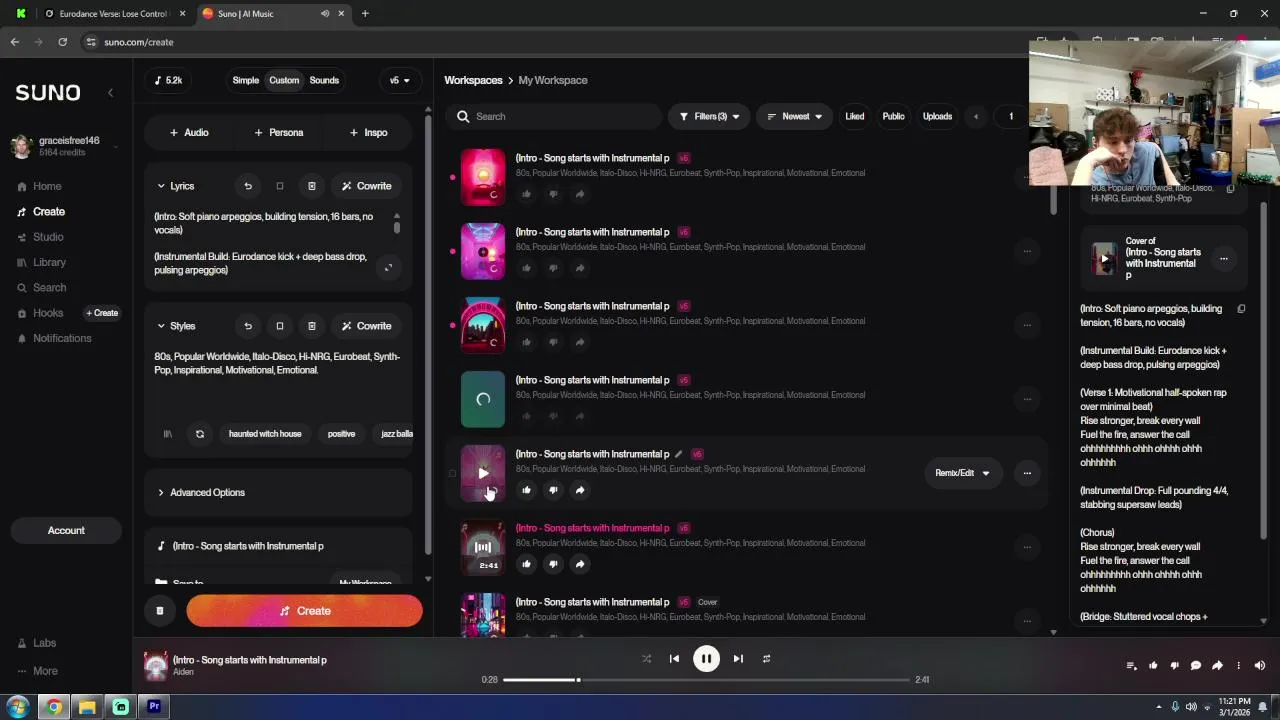Clear the Styles section with trash icon

(x=311, y=326)
